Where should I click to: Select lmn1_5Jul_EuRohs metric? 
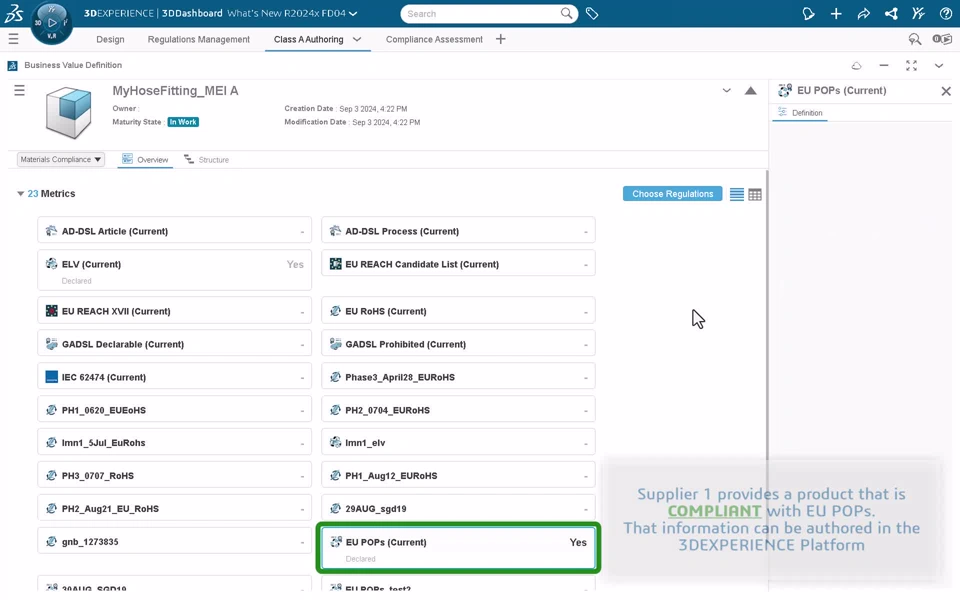(x=174, y=443)
